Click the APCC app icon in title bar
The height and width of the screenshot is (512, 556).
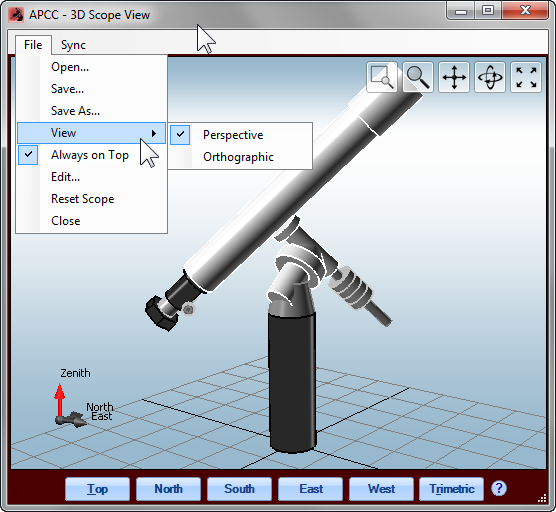[16, 15]
